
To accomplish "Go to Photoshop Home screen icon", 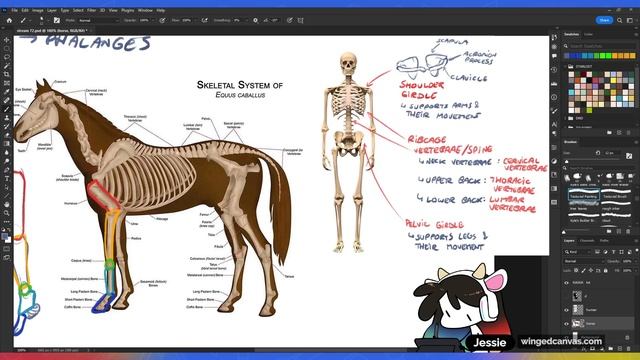I will pos(9,20).
